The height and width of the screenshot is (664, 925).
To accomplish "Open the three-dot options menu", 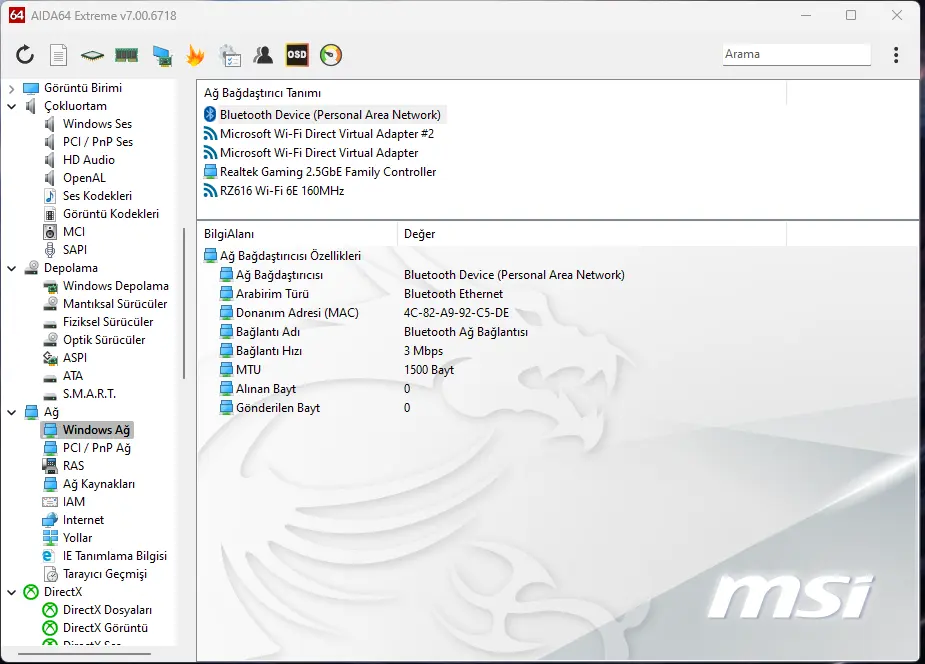I will pos(896,55).
